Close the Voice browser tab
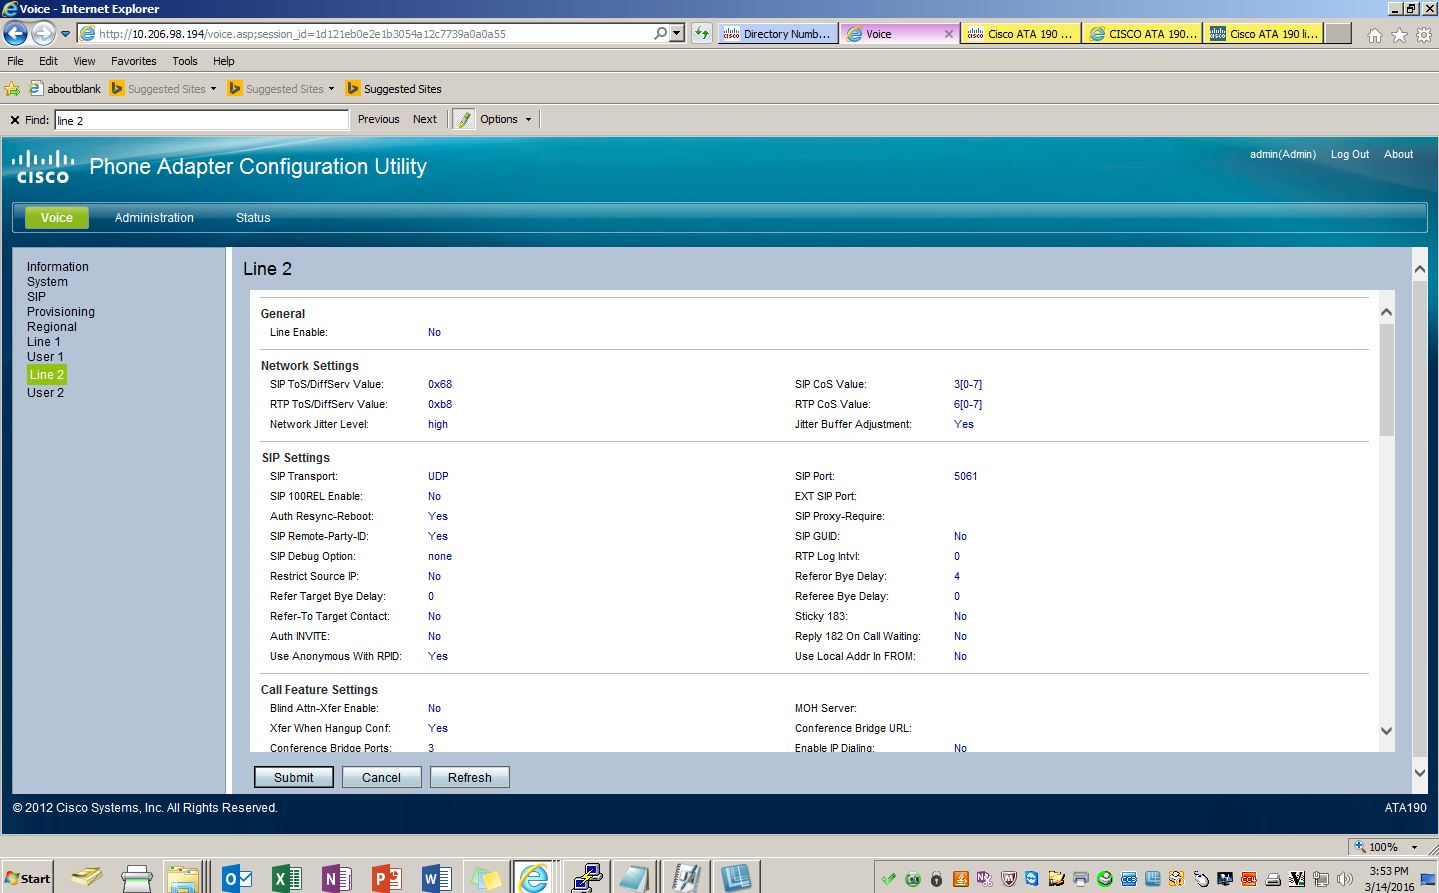The width and height of the screenshot is (1439, 893). point(948,34)
